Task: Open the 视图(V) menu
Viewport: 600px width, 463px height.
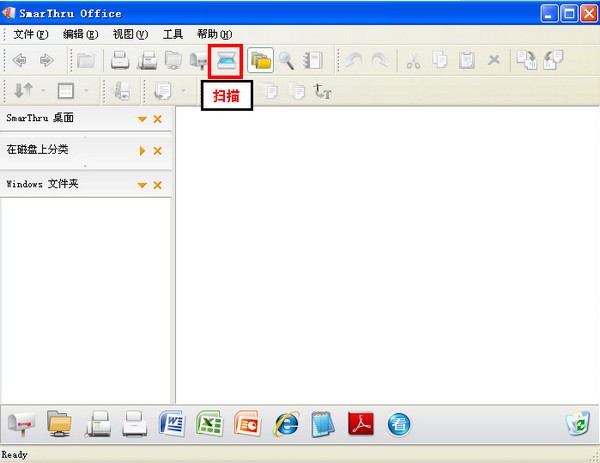Action: 130,34
